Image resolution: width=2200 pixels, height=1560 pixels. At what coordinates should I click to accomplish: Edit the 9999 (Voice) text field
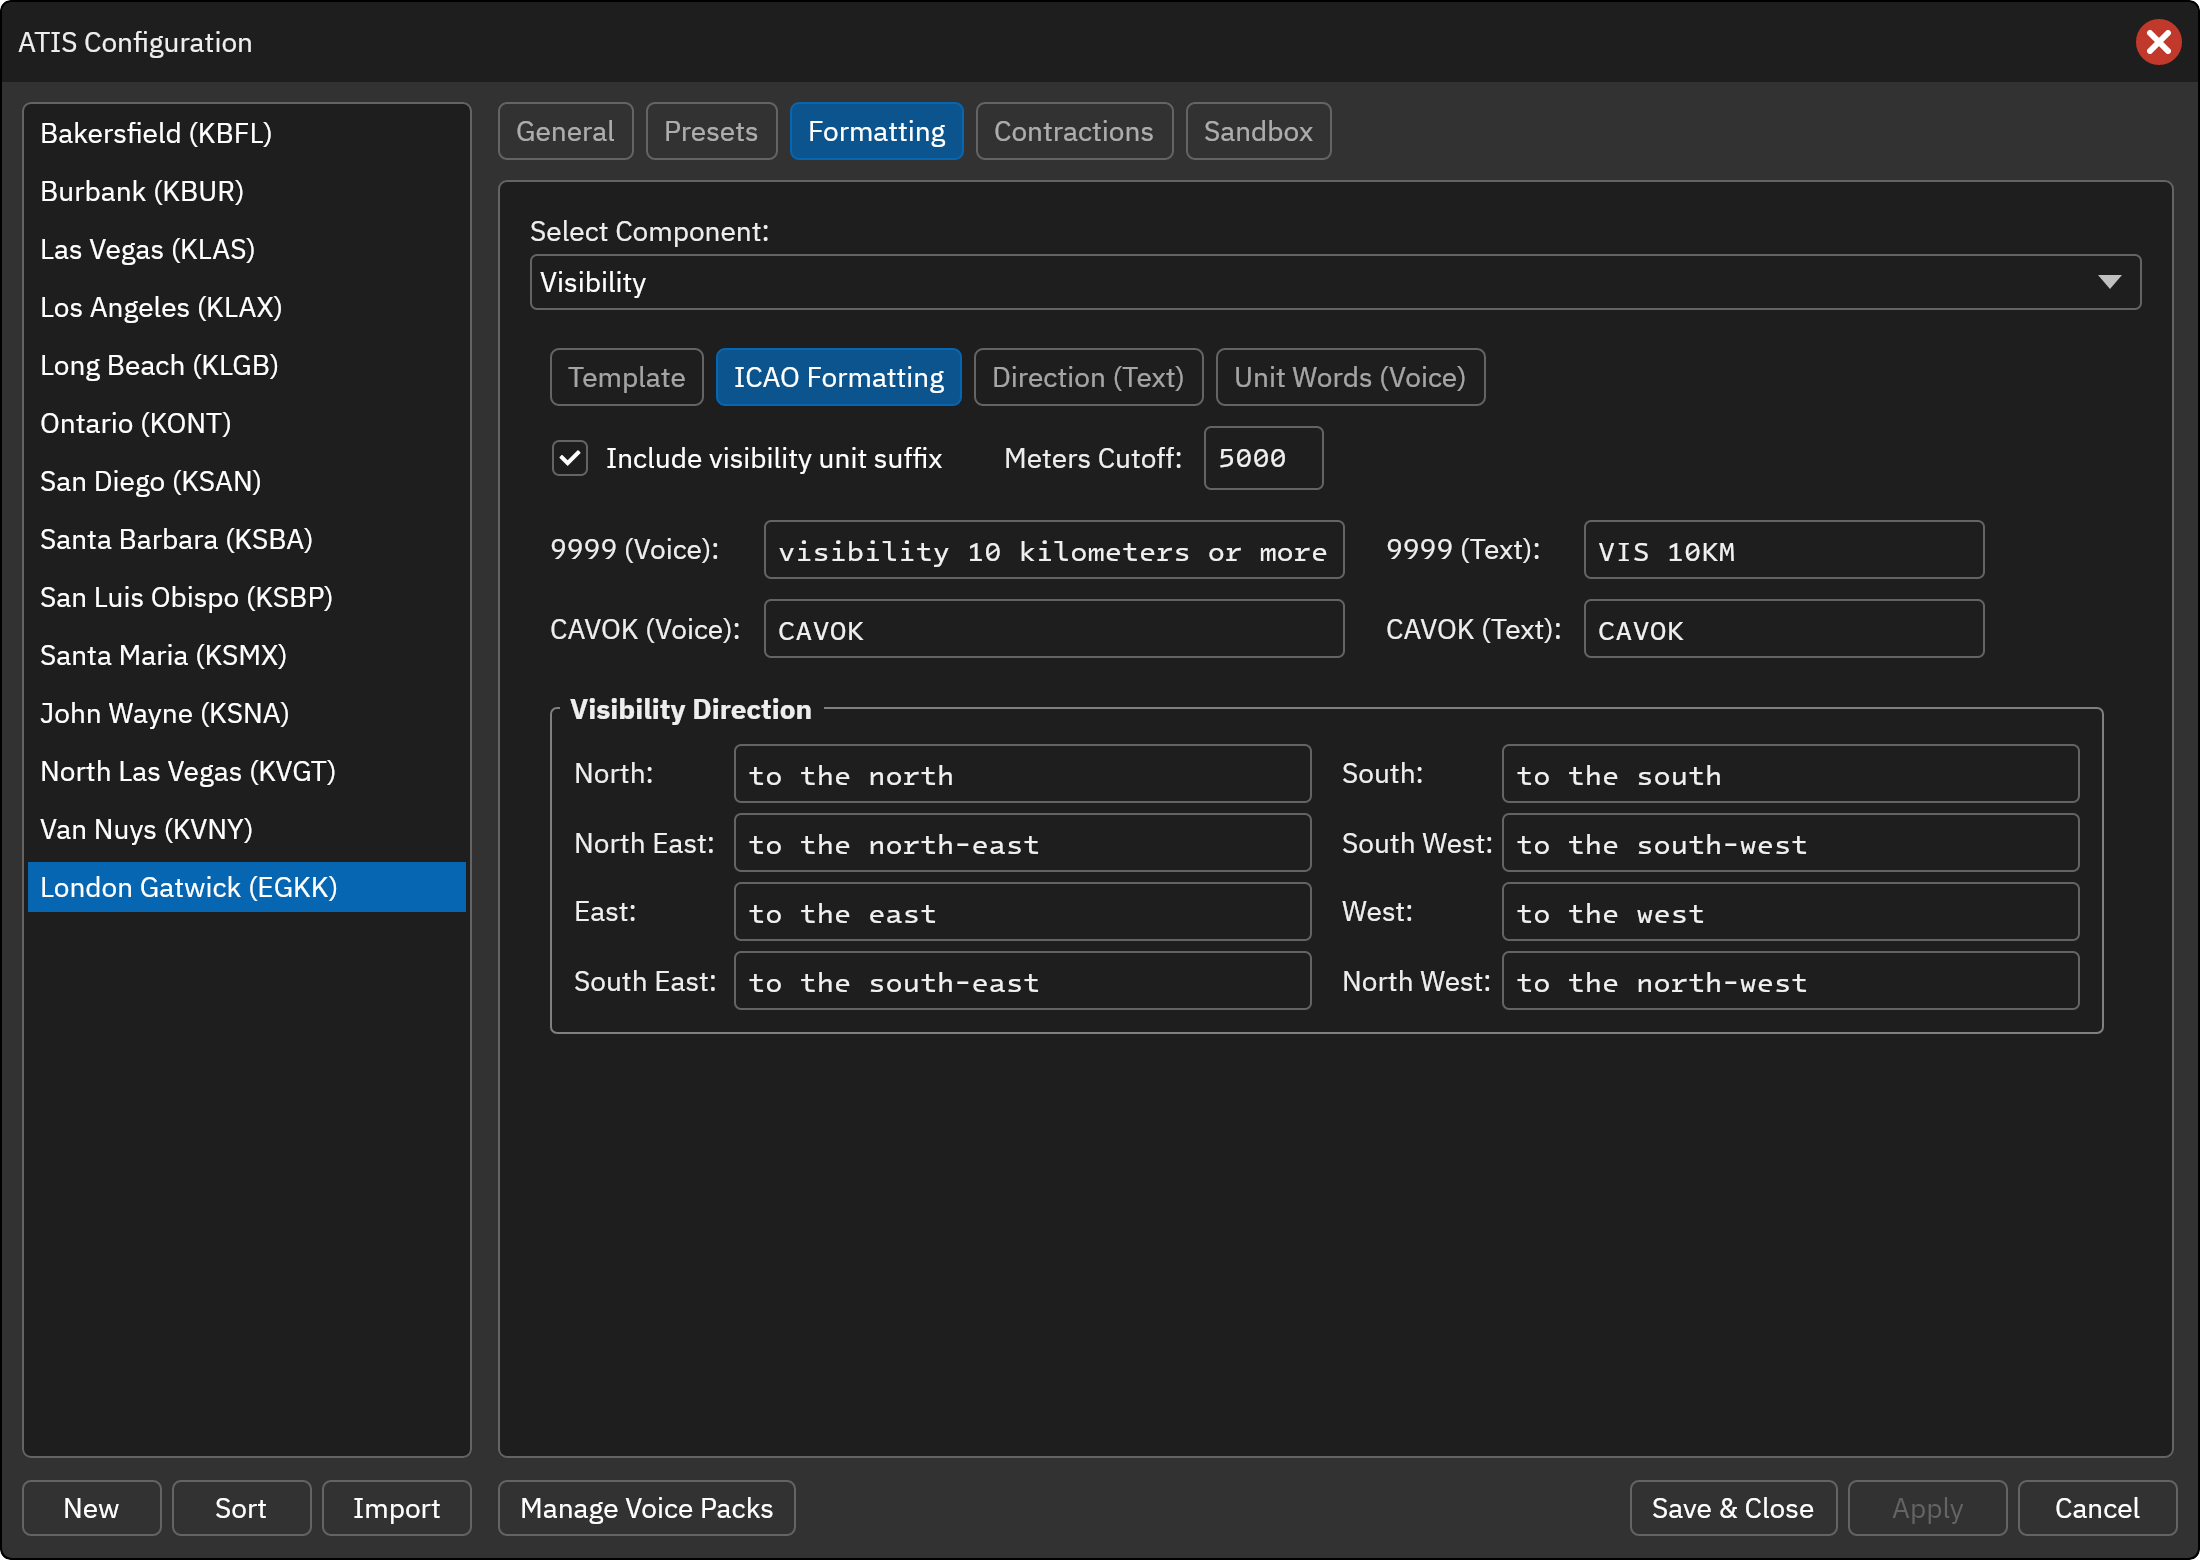click(x=1054, y=550)
